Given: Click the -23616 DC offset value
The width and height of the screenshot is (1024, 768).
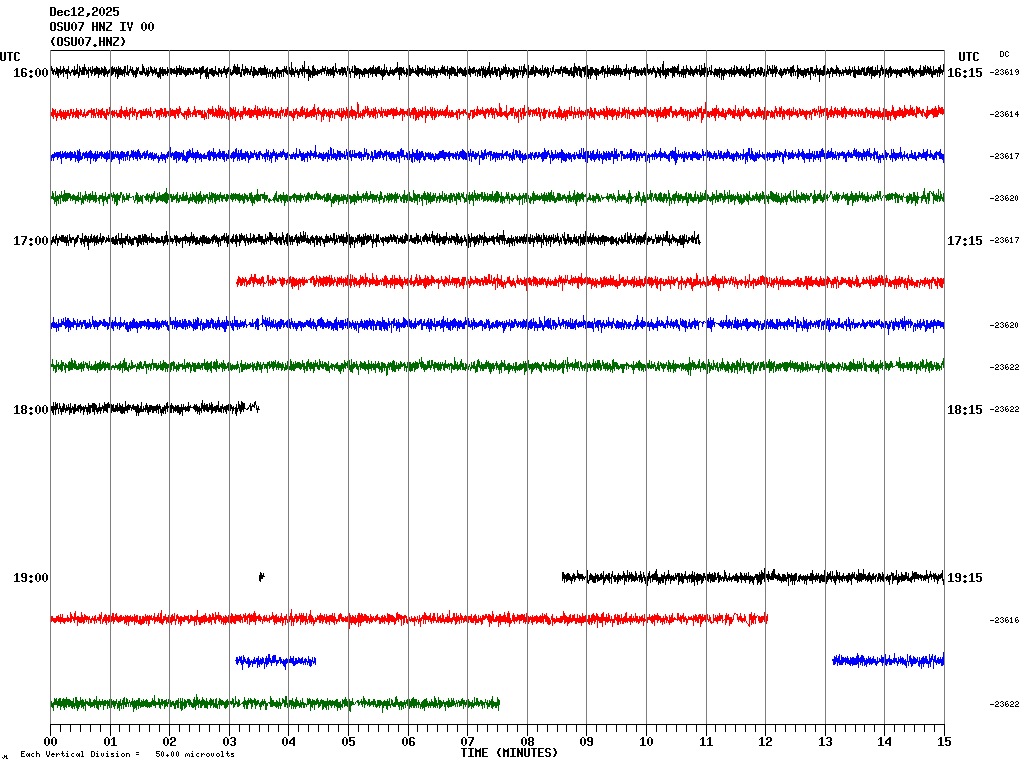Looking at the screenshot, I should click(1004, 621).
